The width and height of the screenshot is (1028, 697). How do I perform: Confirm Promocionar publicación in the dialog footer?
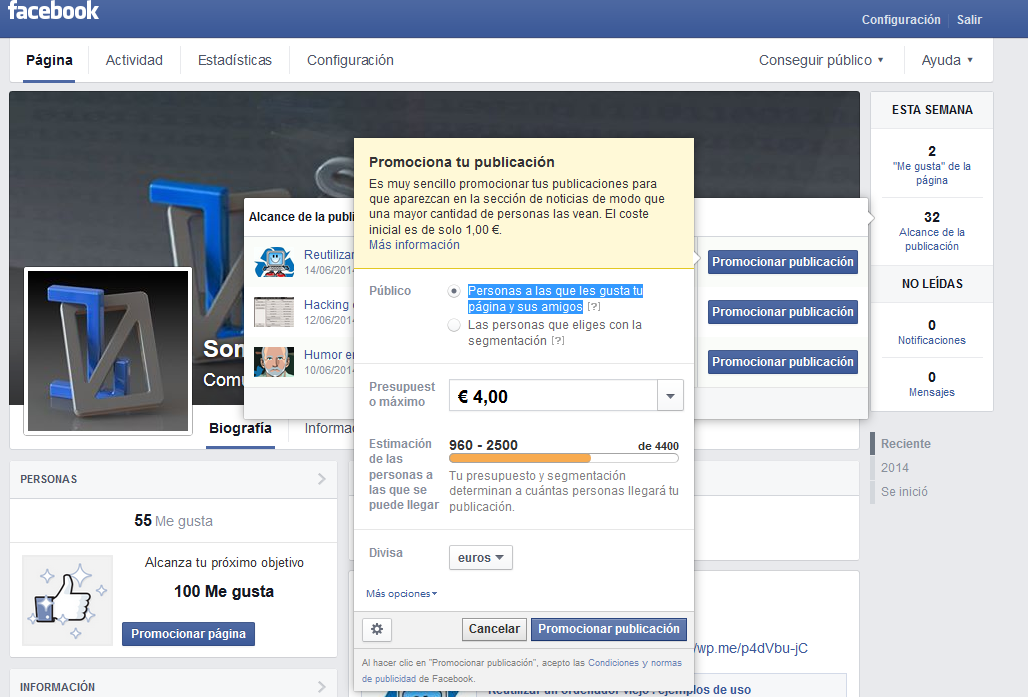[609, 629]
